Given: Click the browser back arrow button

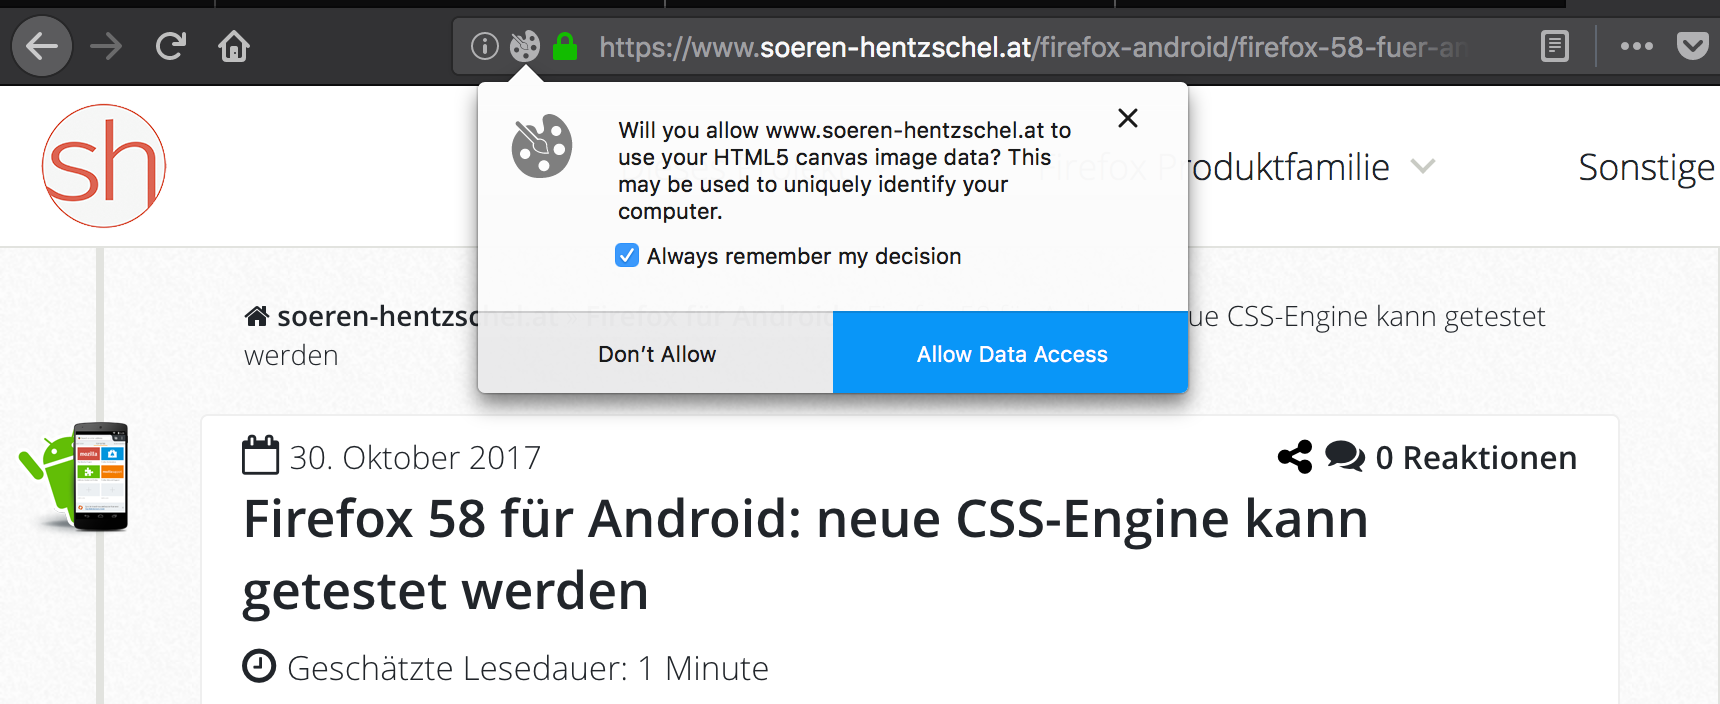Looking at the screenshot, I should [42, 46].
